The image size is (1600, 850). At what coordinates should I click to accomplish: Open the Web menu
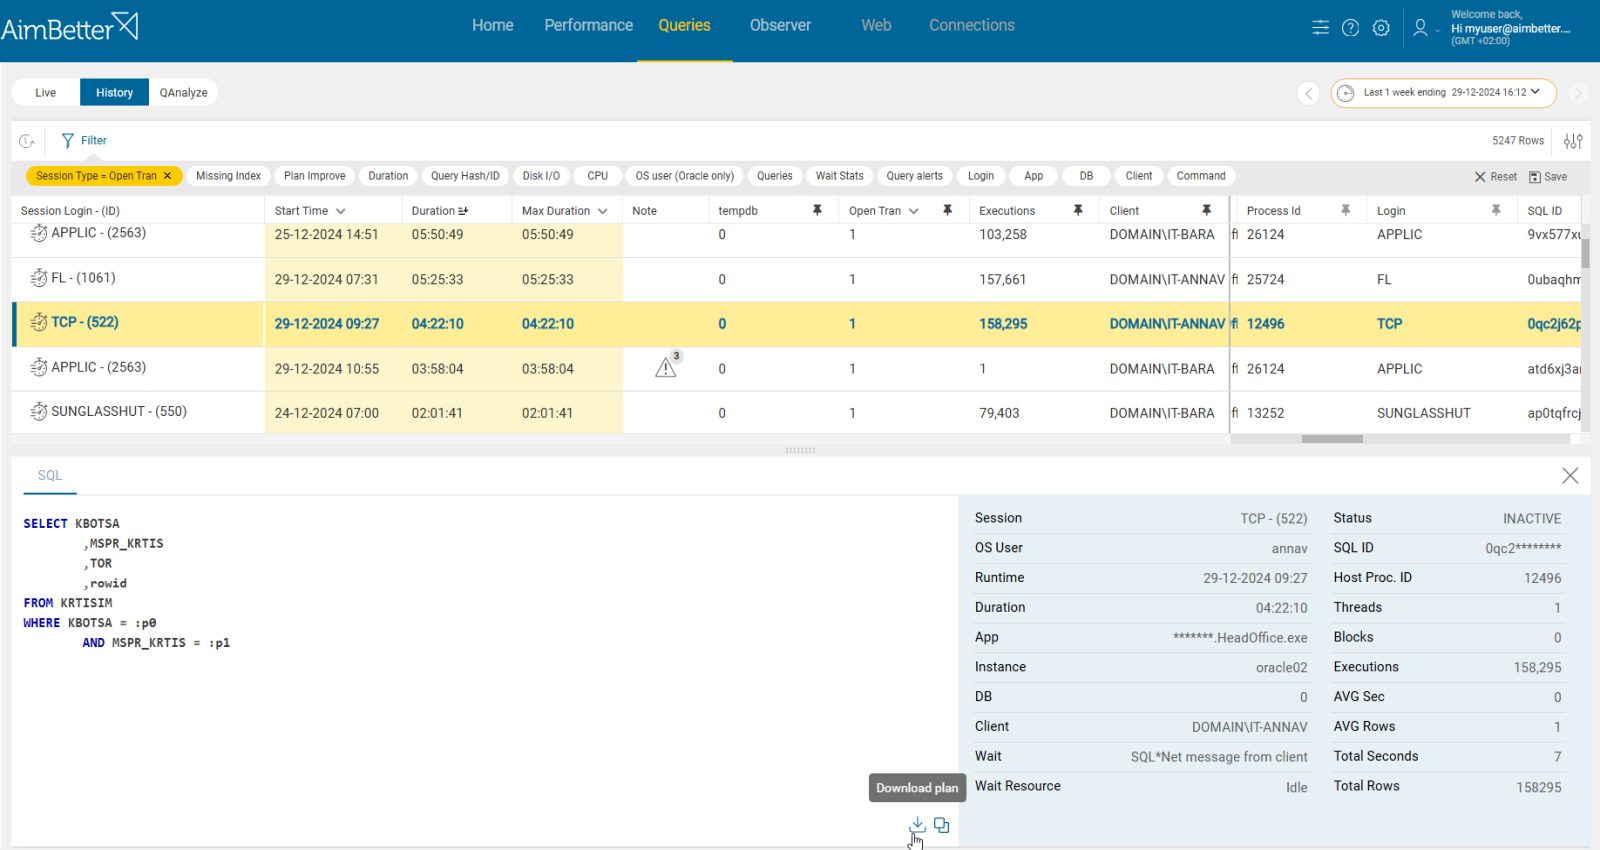(x=877, y=25)
